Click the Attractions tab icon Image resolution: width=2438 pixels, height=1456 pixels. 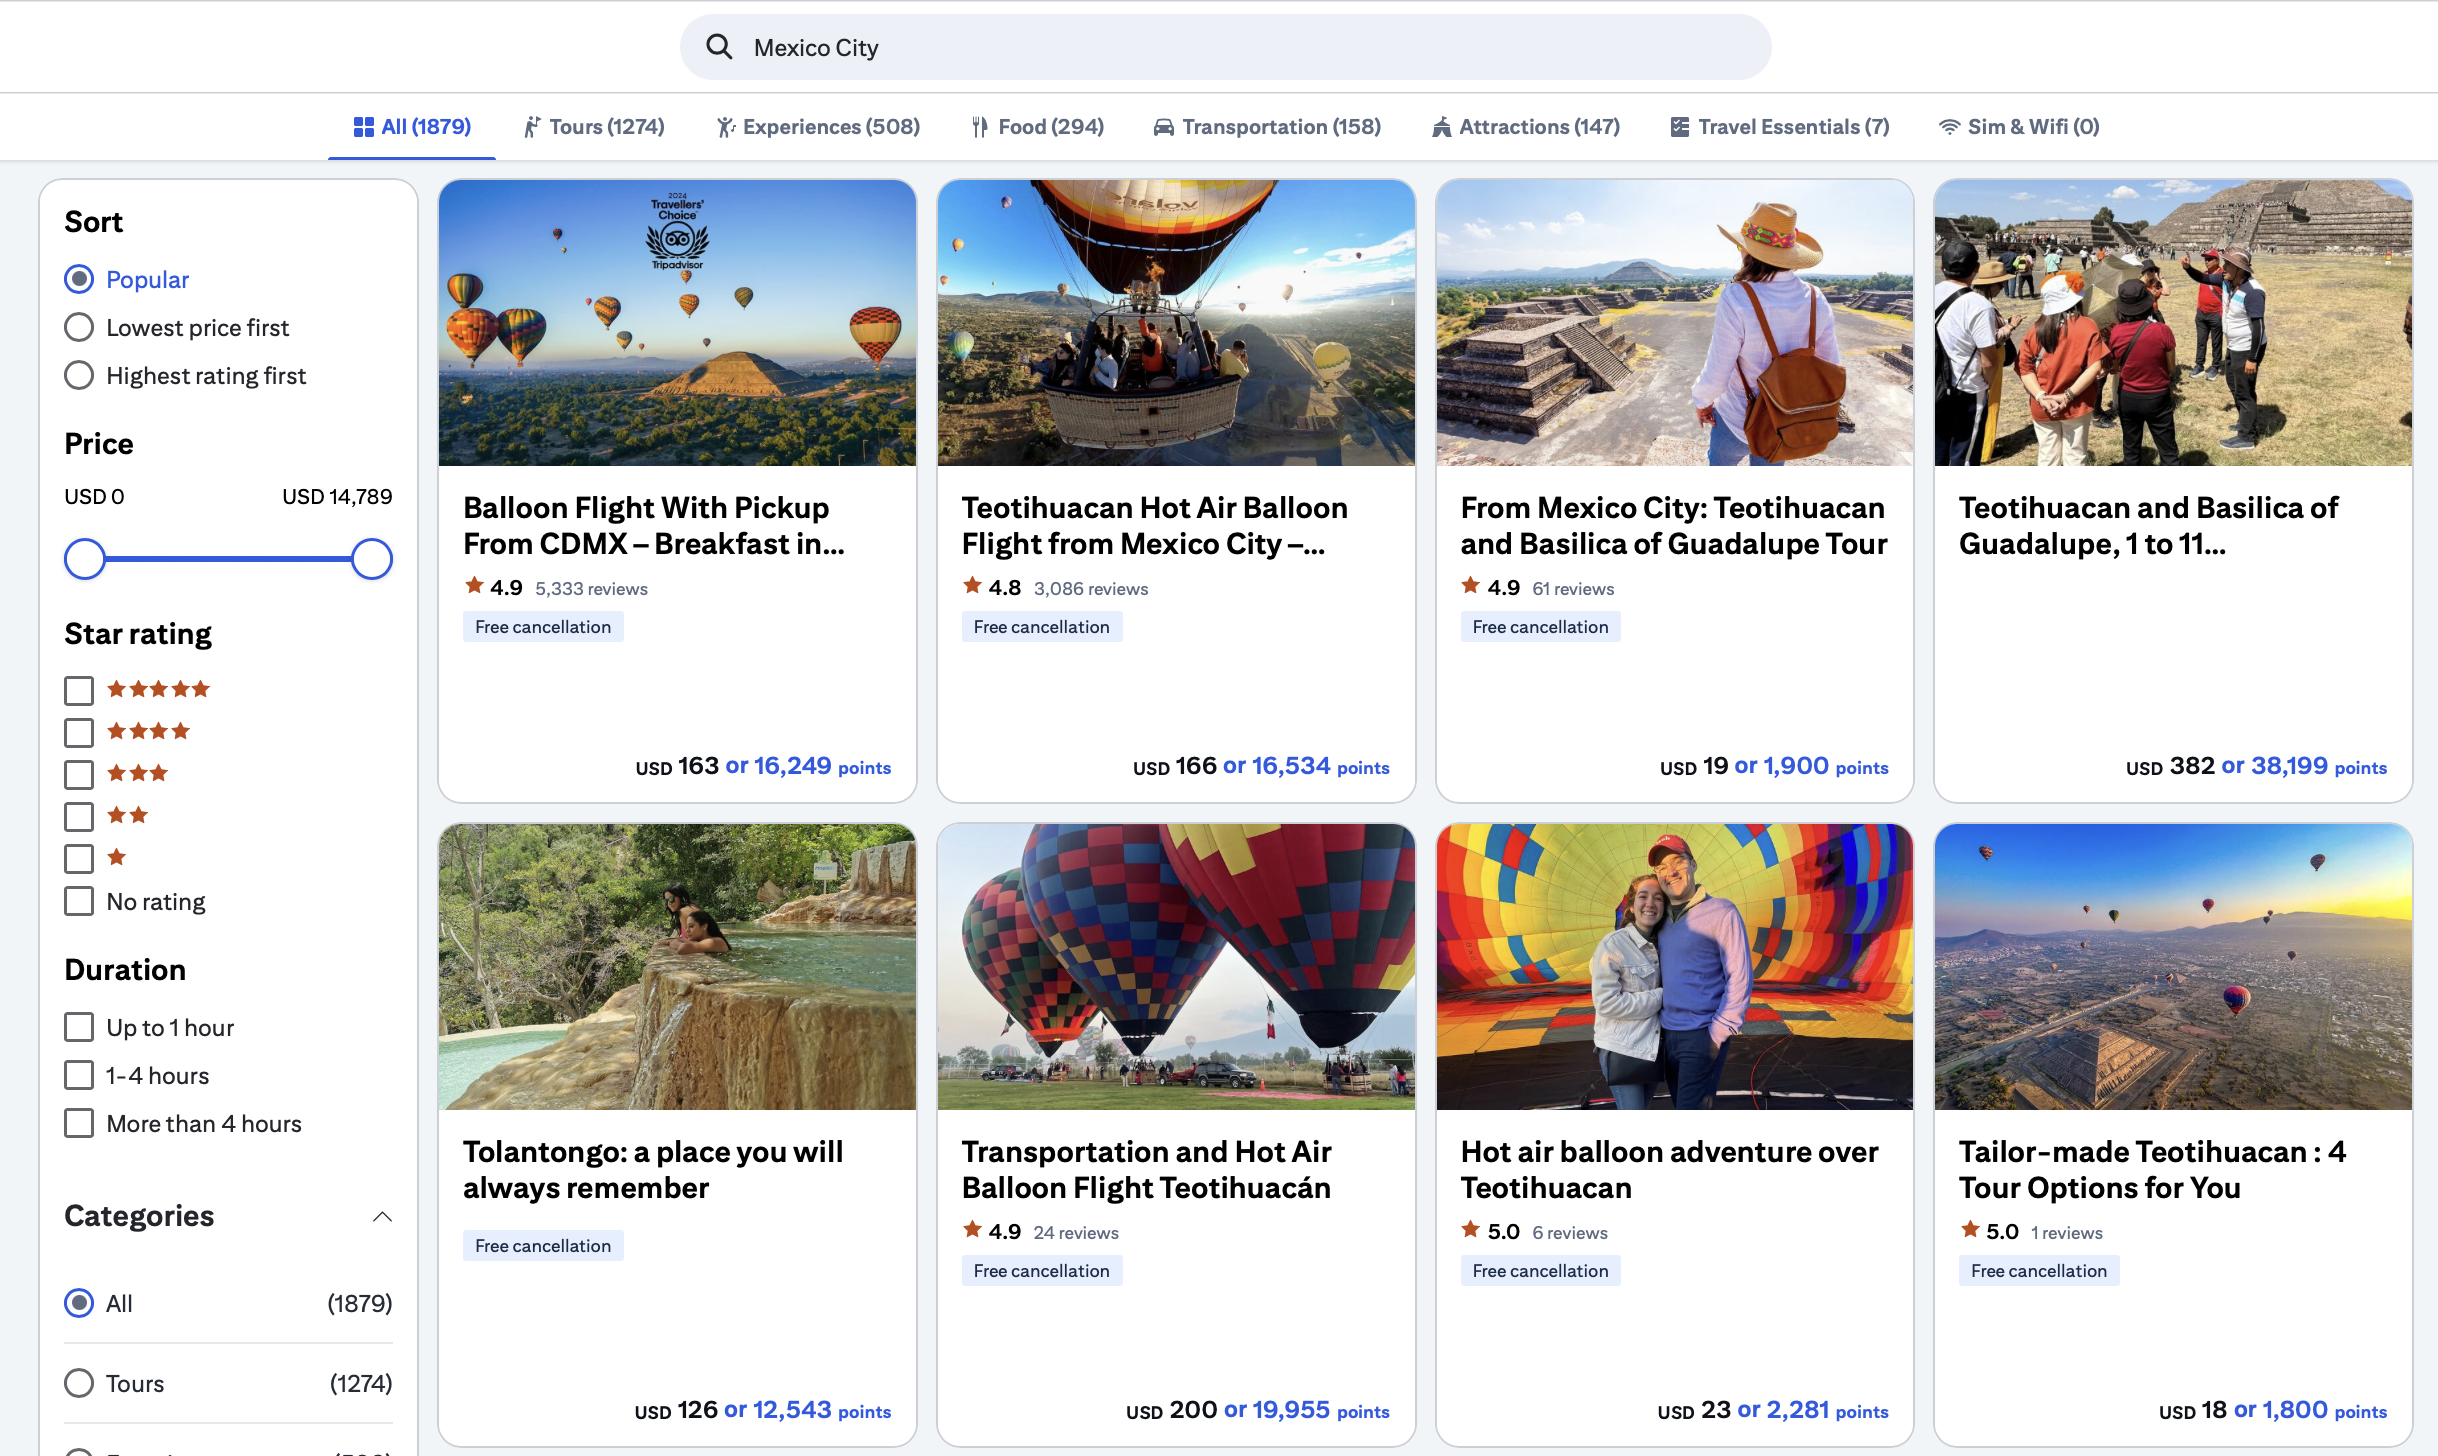[1441, 127]
